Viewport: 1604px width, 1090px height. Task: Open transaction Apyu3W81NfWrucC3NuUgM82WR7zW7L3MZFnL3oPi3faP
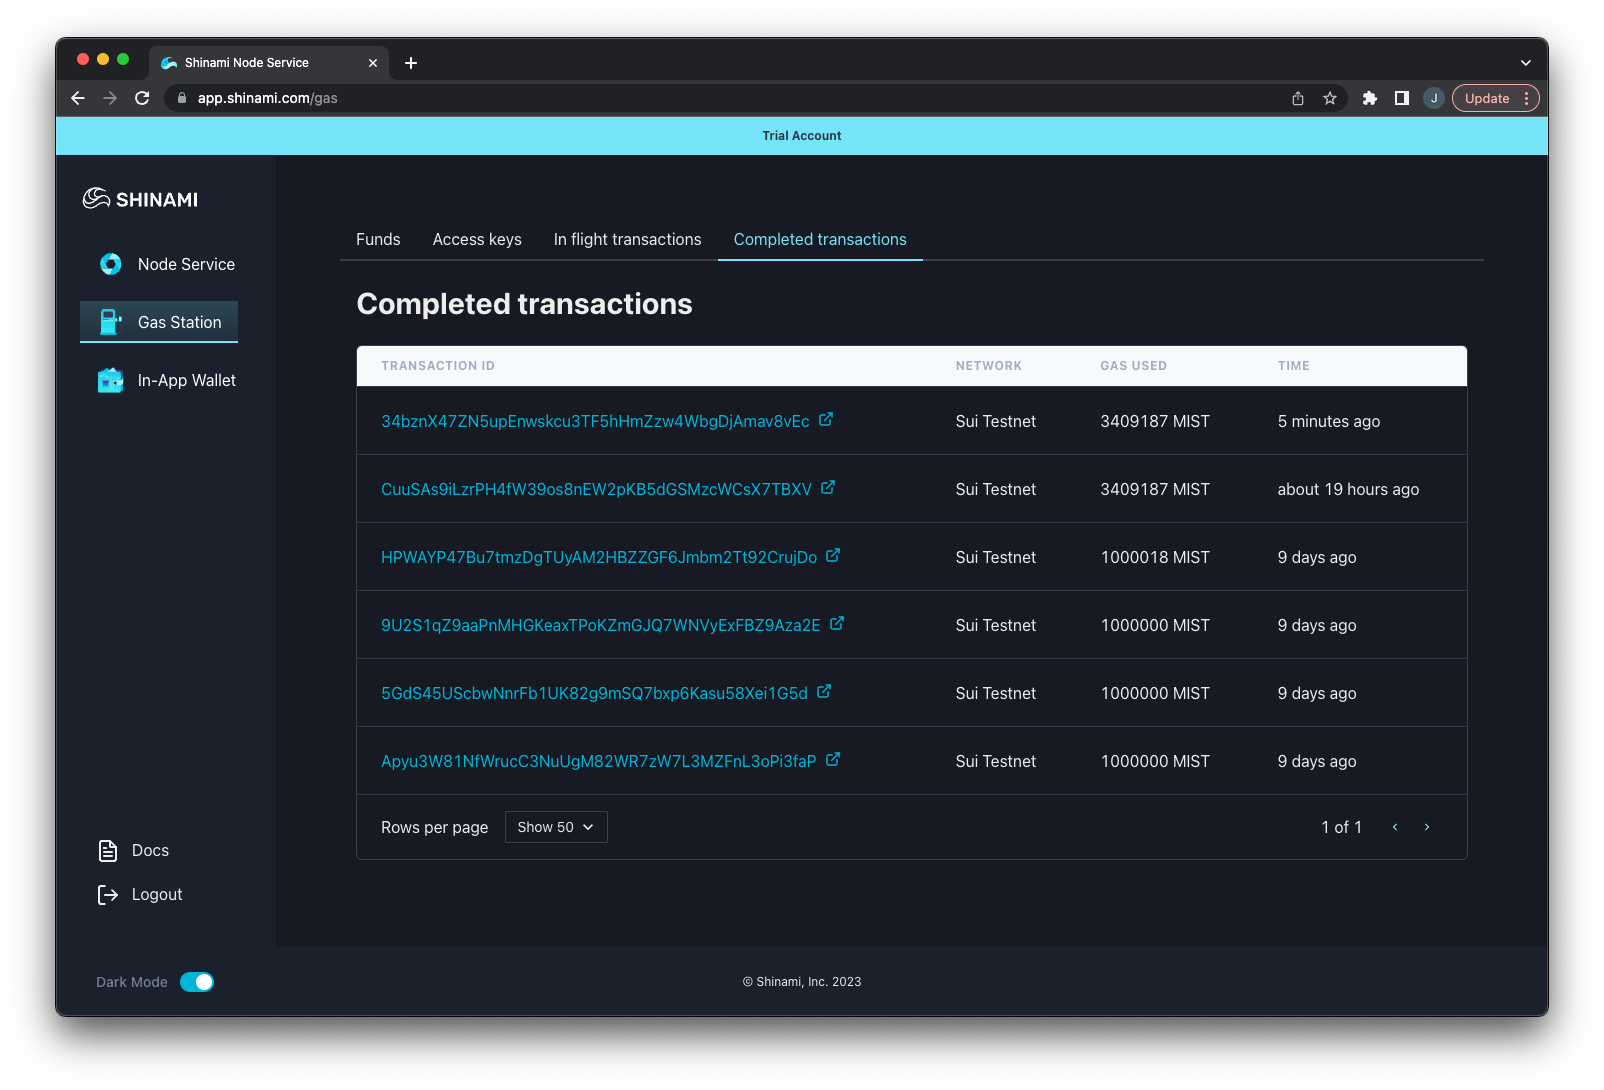pyautogui.click(x=599, y=762)
